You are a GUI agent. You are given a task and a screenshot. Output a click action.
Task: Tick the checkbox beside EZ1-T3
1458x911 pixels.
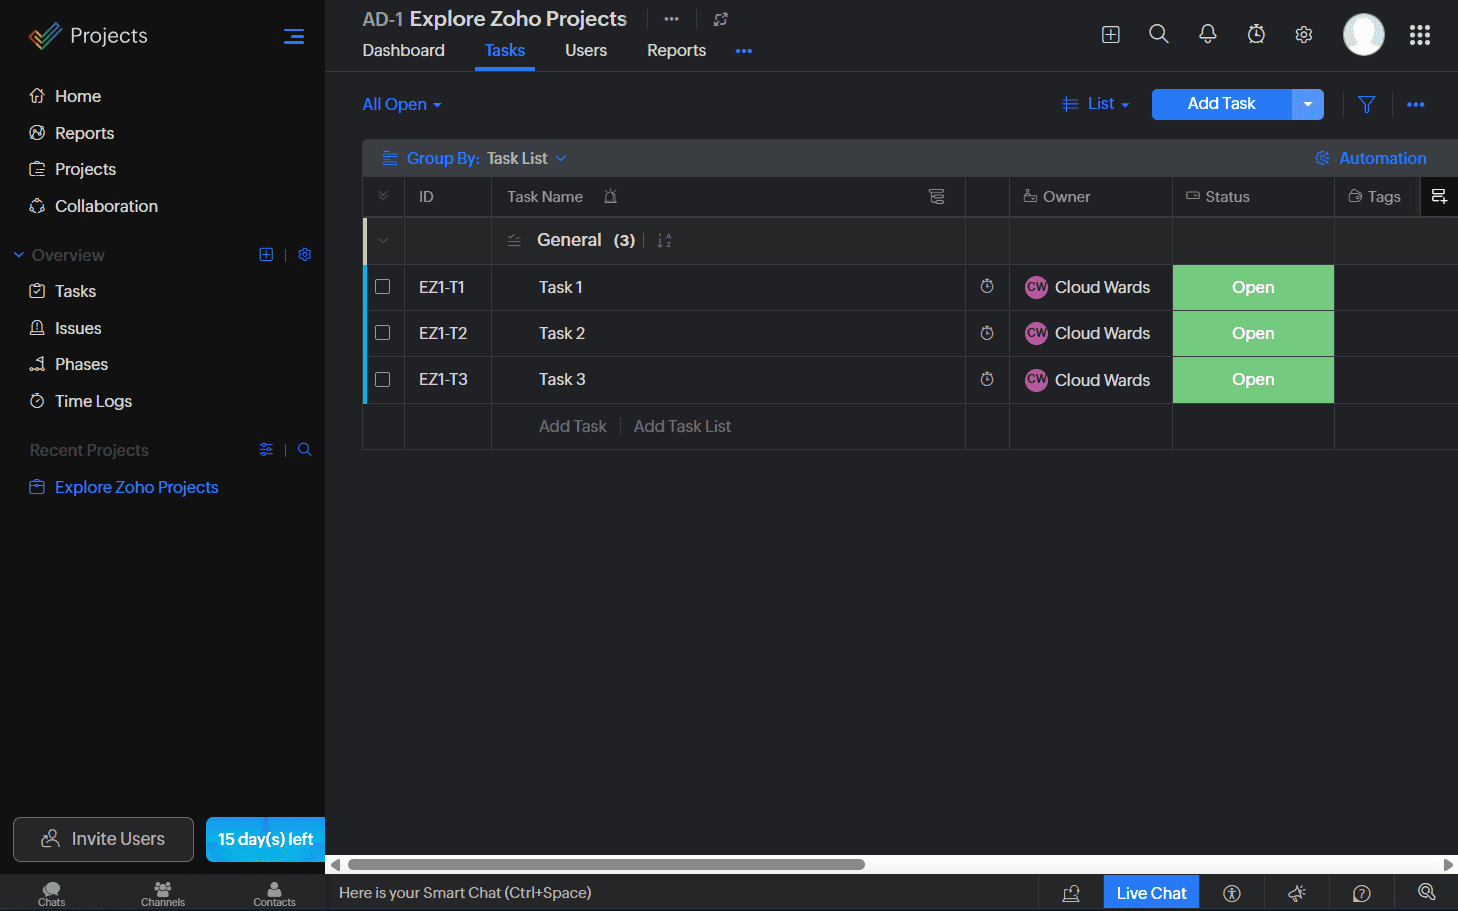(x=382, y=380)
